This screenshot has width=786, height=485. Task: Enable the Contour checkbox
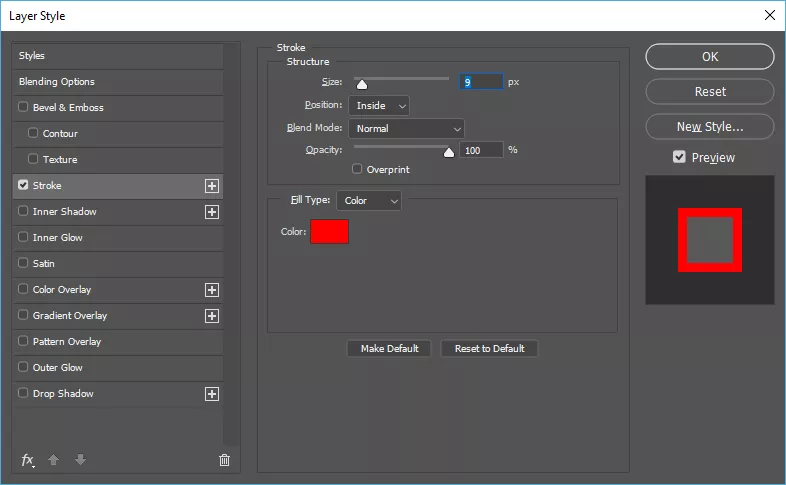(33, 133)
